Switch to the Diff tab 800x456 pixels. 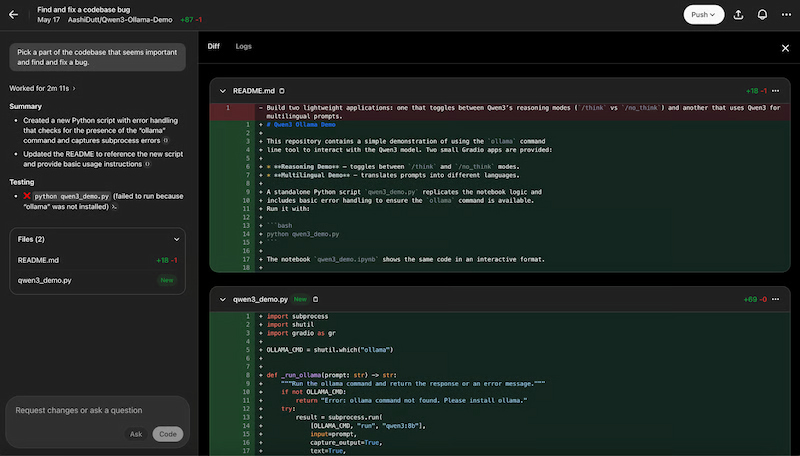tap(213, 46)
